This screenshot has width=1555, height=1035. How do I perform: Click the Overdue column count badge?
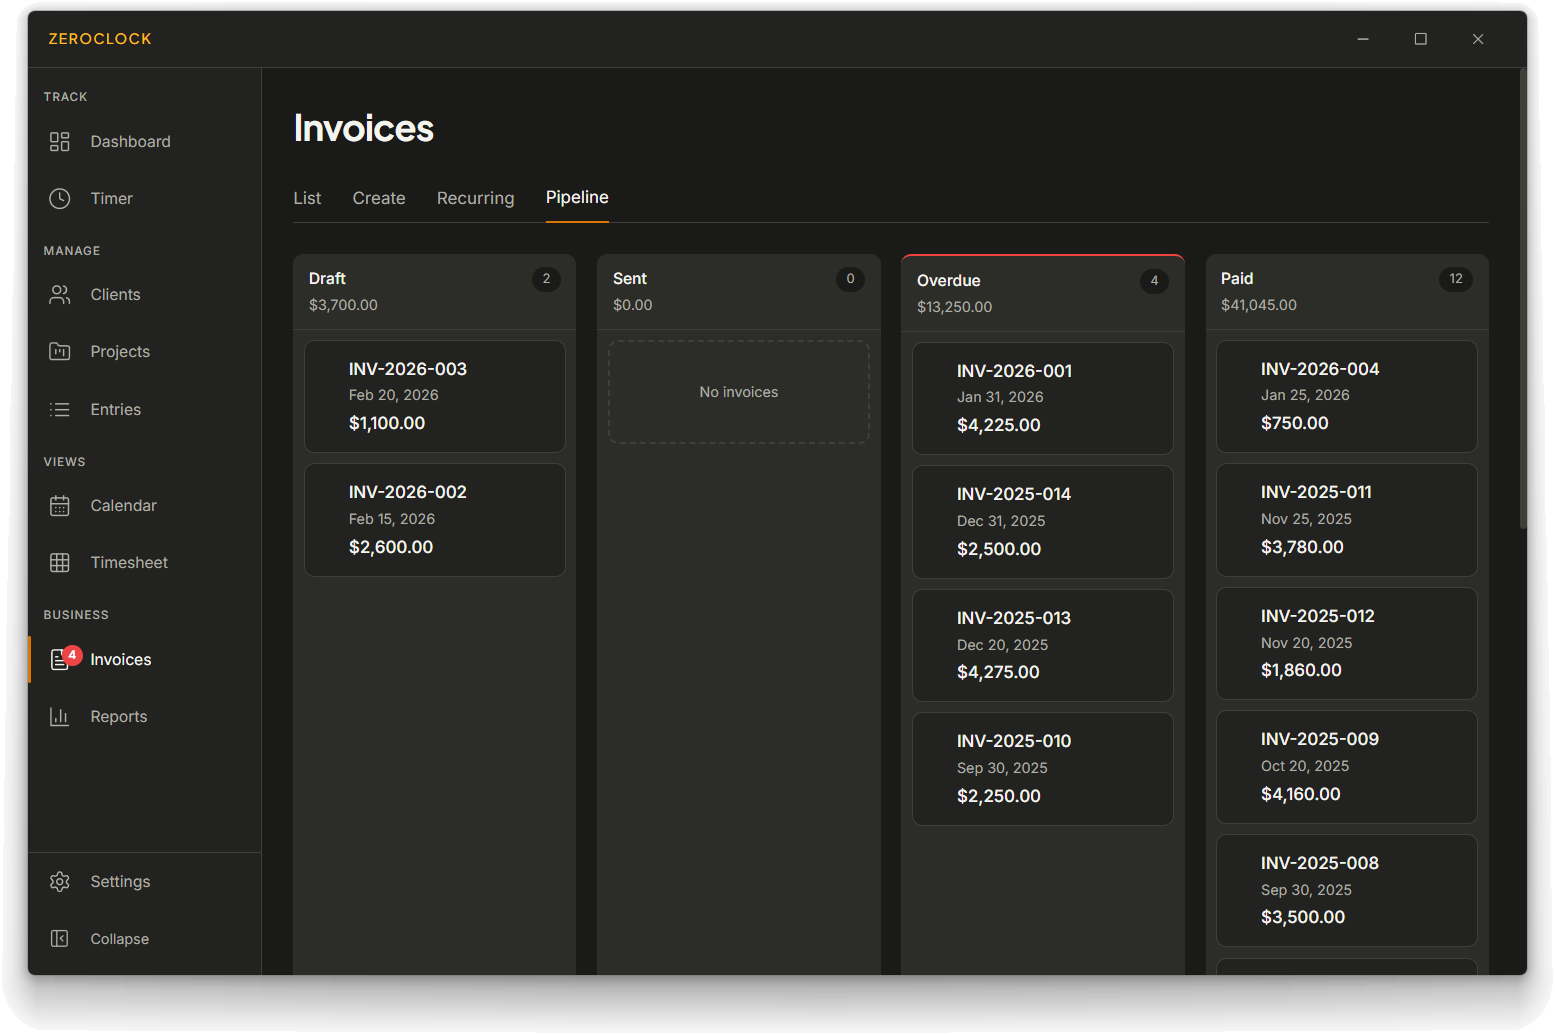pyautogui.click(x=1154, y=281)
